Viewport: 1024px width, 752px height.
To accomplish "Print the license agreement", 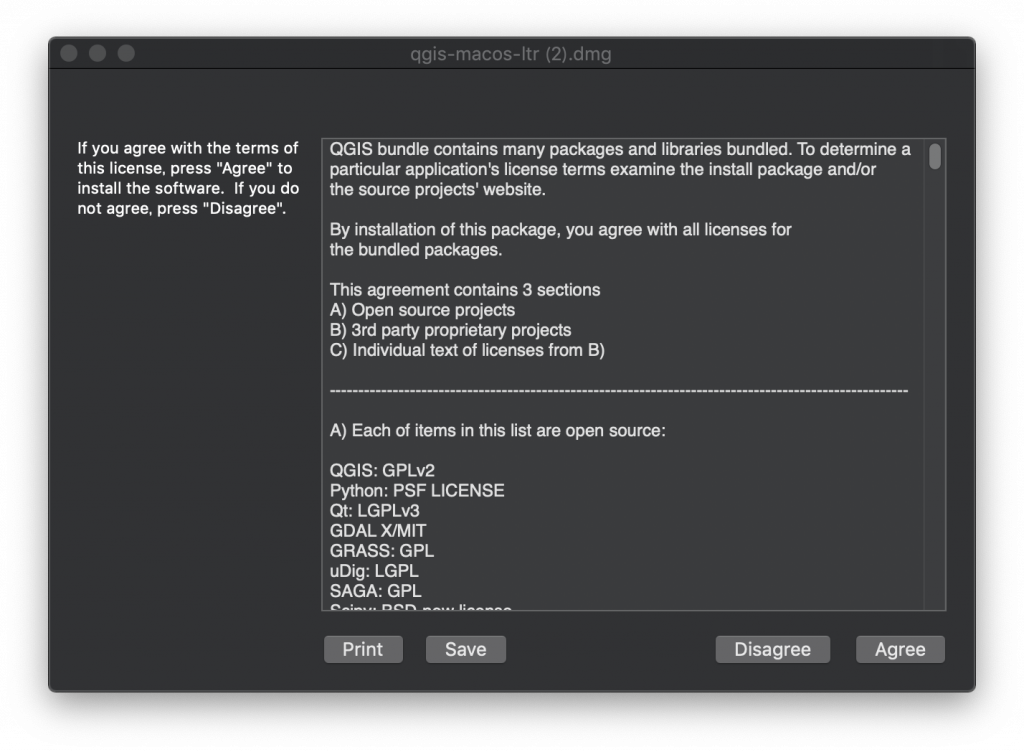I will pyautogui.click(x=363, y=650).
